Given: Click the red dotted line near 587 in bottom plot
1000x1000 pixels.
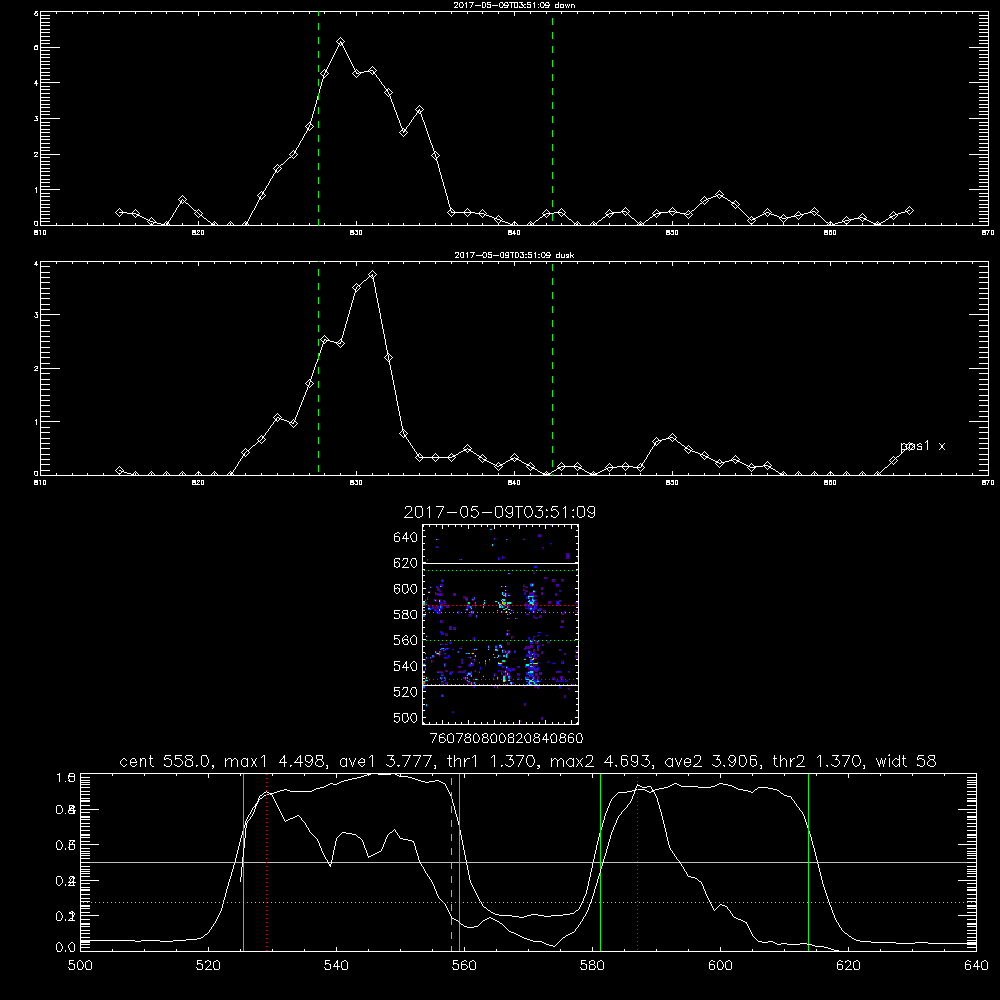Looking at the screenshot, I should 637,862.
